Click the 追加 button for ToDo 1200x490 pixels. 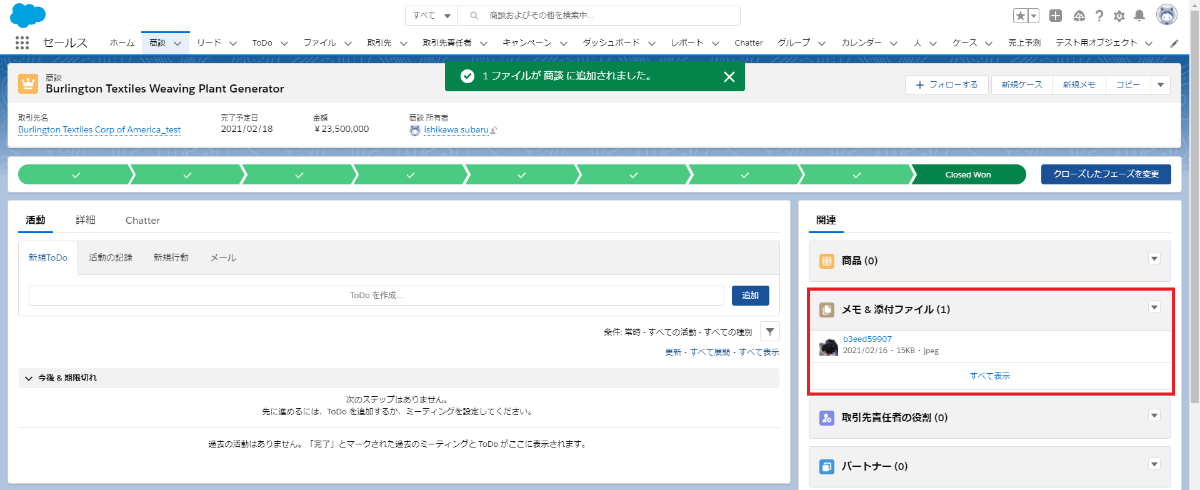(x=751, y=295)
